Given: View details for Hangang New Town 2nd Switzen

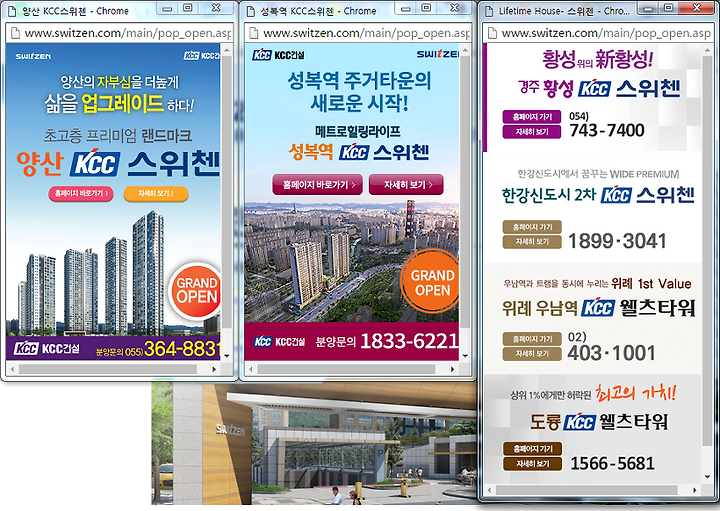Looking at the screenshot, I should pos(532,242).
